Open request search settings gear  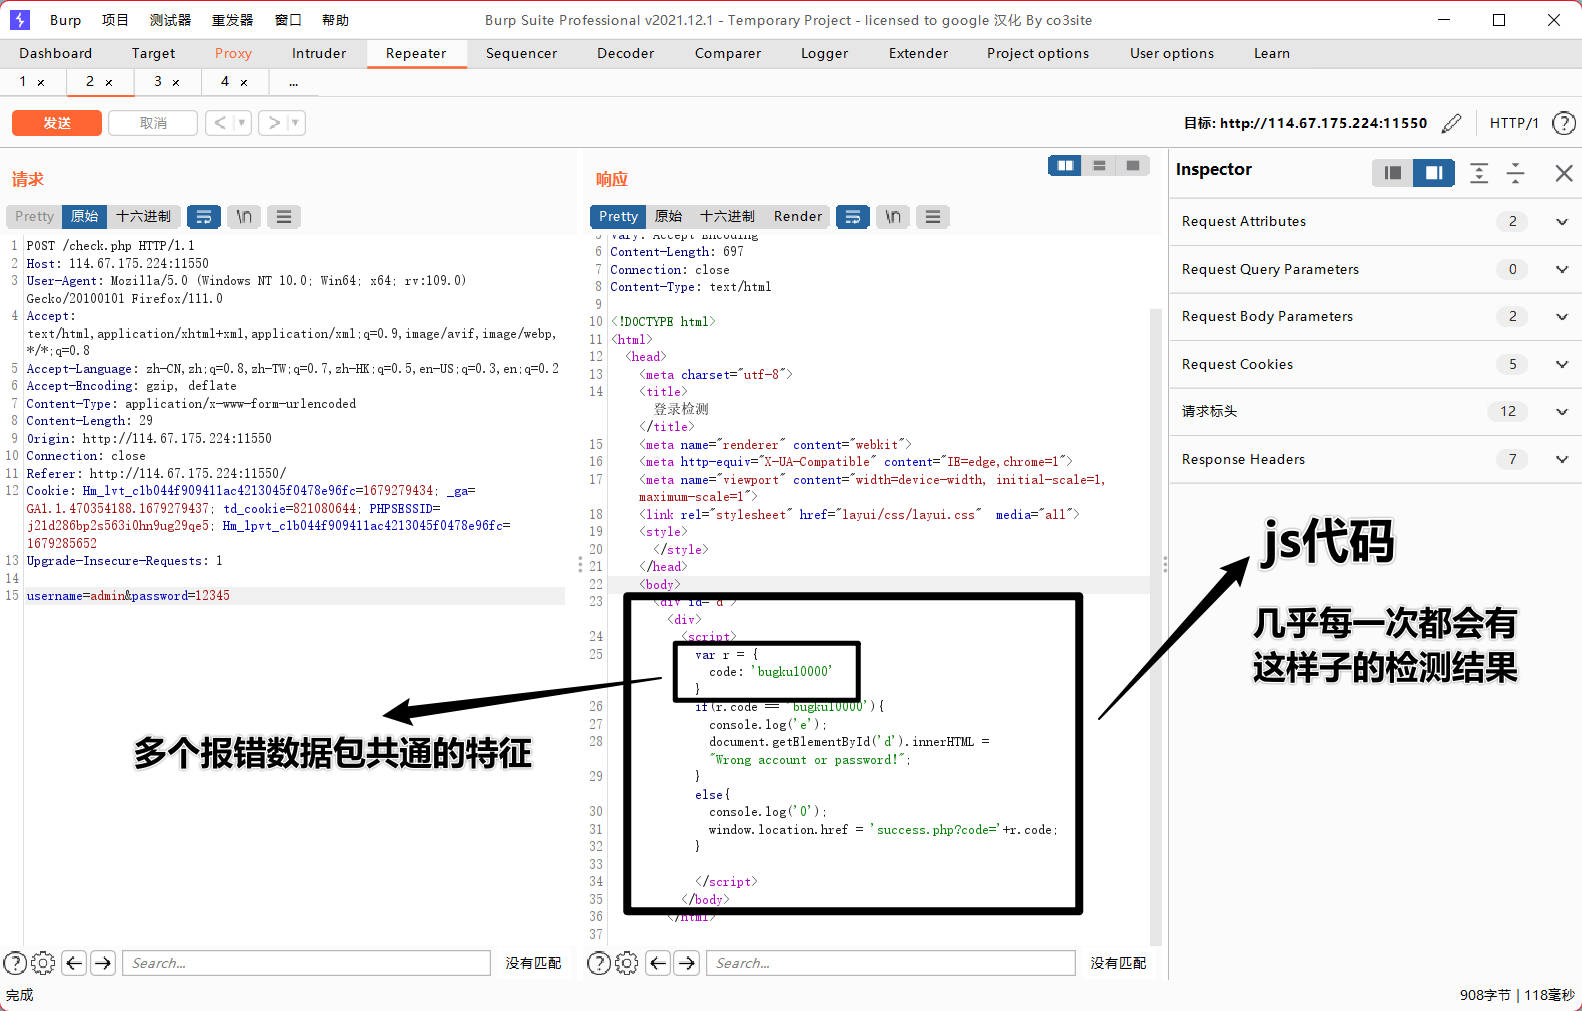coord(43,963)
